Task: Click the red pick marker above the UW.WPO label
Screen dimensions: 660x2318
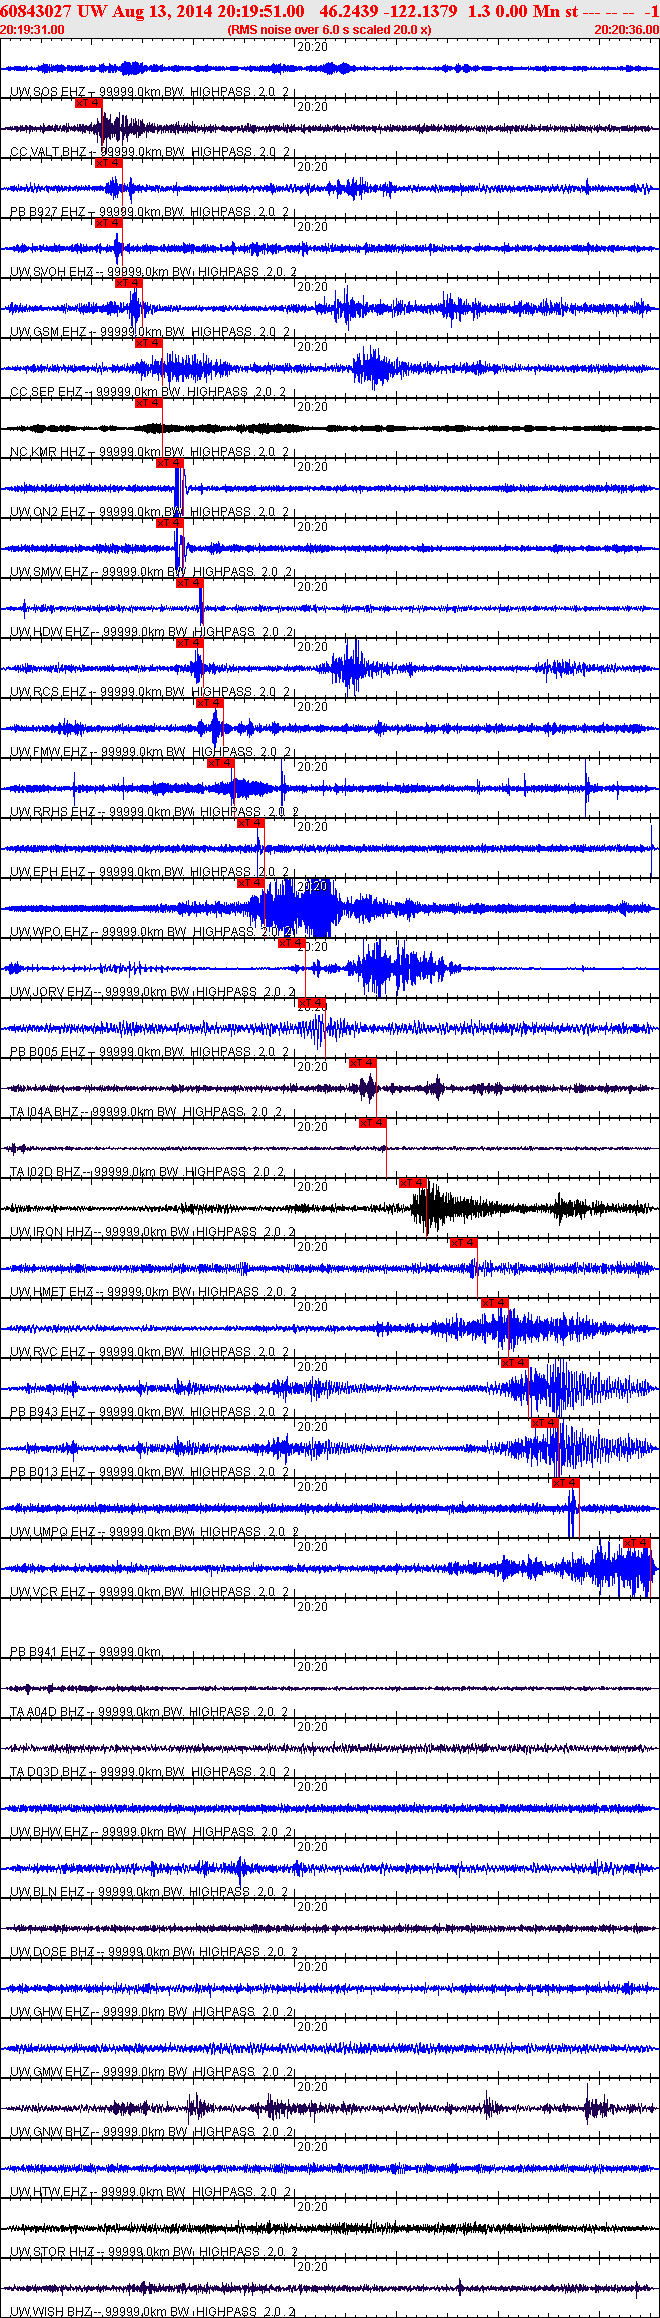Action: pos(250,883)
